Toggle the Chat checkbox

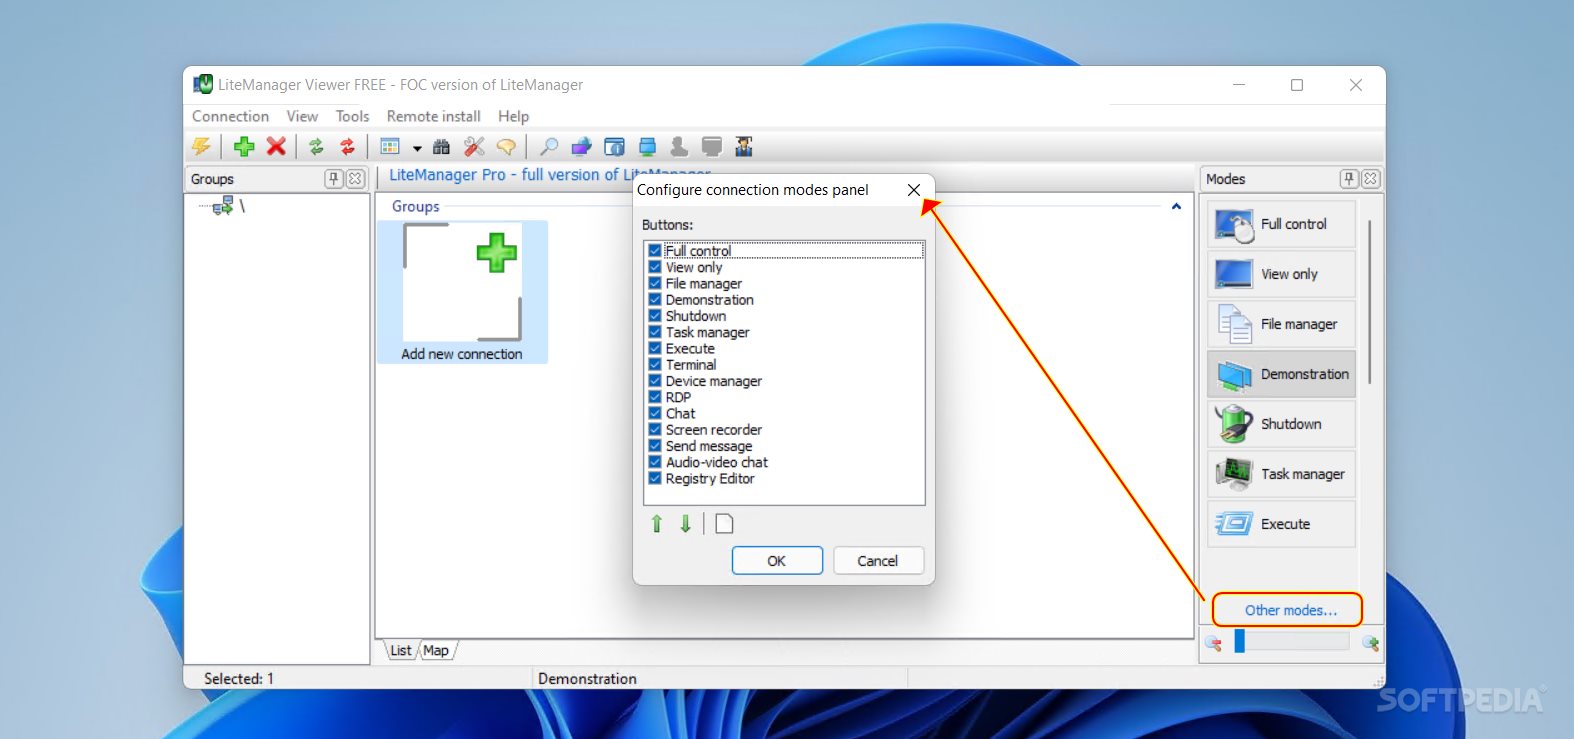(655, 414)
